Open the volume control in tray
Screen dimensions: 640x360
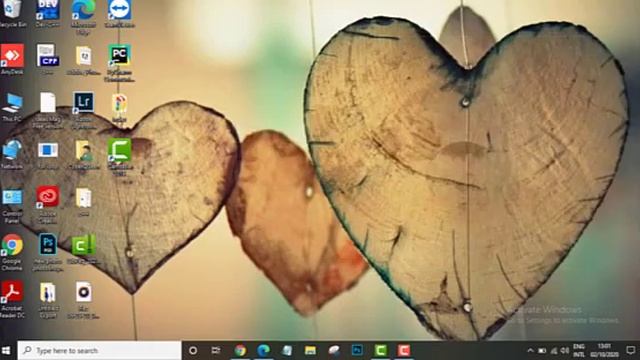click(x=565, y=350)
